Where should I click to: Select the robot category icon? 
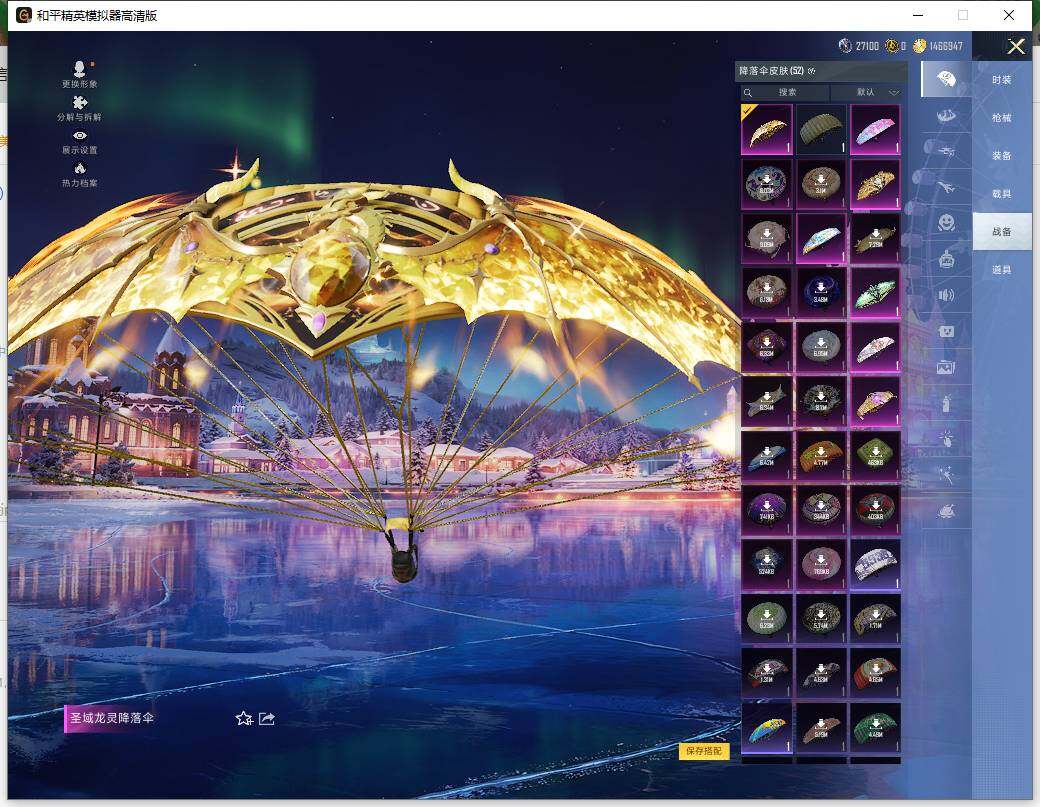click(x=946, y=259)
